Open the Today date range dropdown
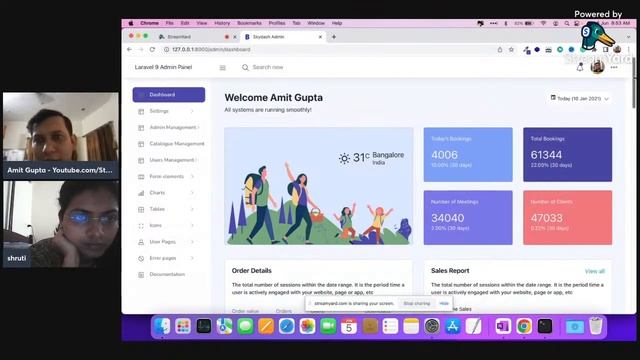 click(x=580, y=98)
